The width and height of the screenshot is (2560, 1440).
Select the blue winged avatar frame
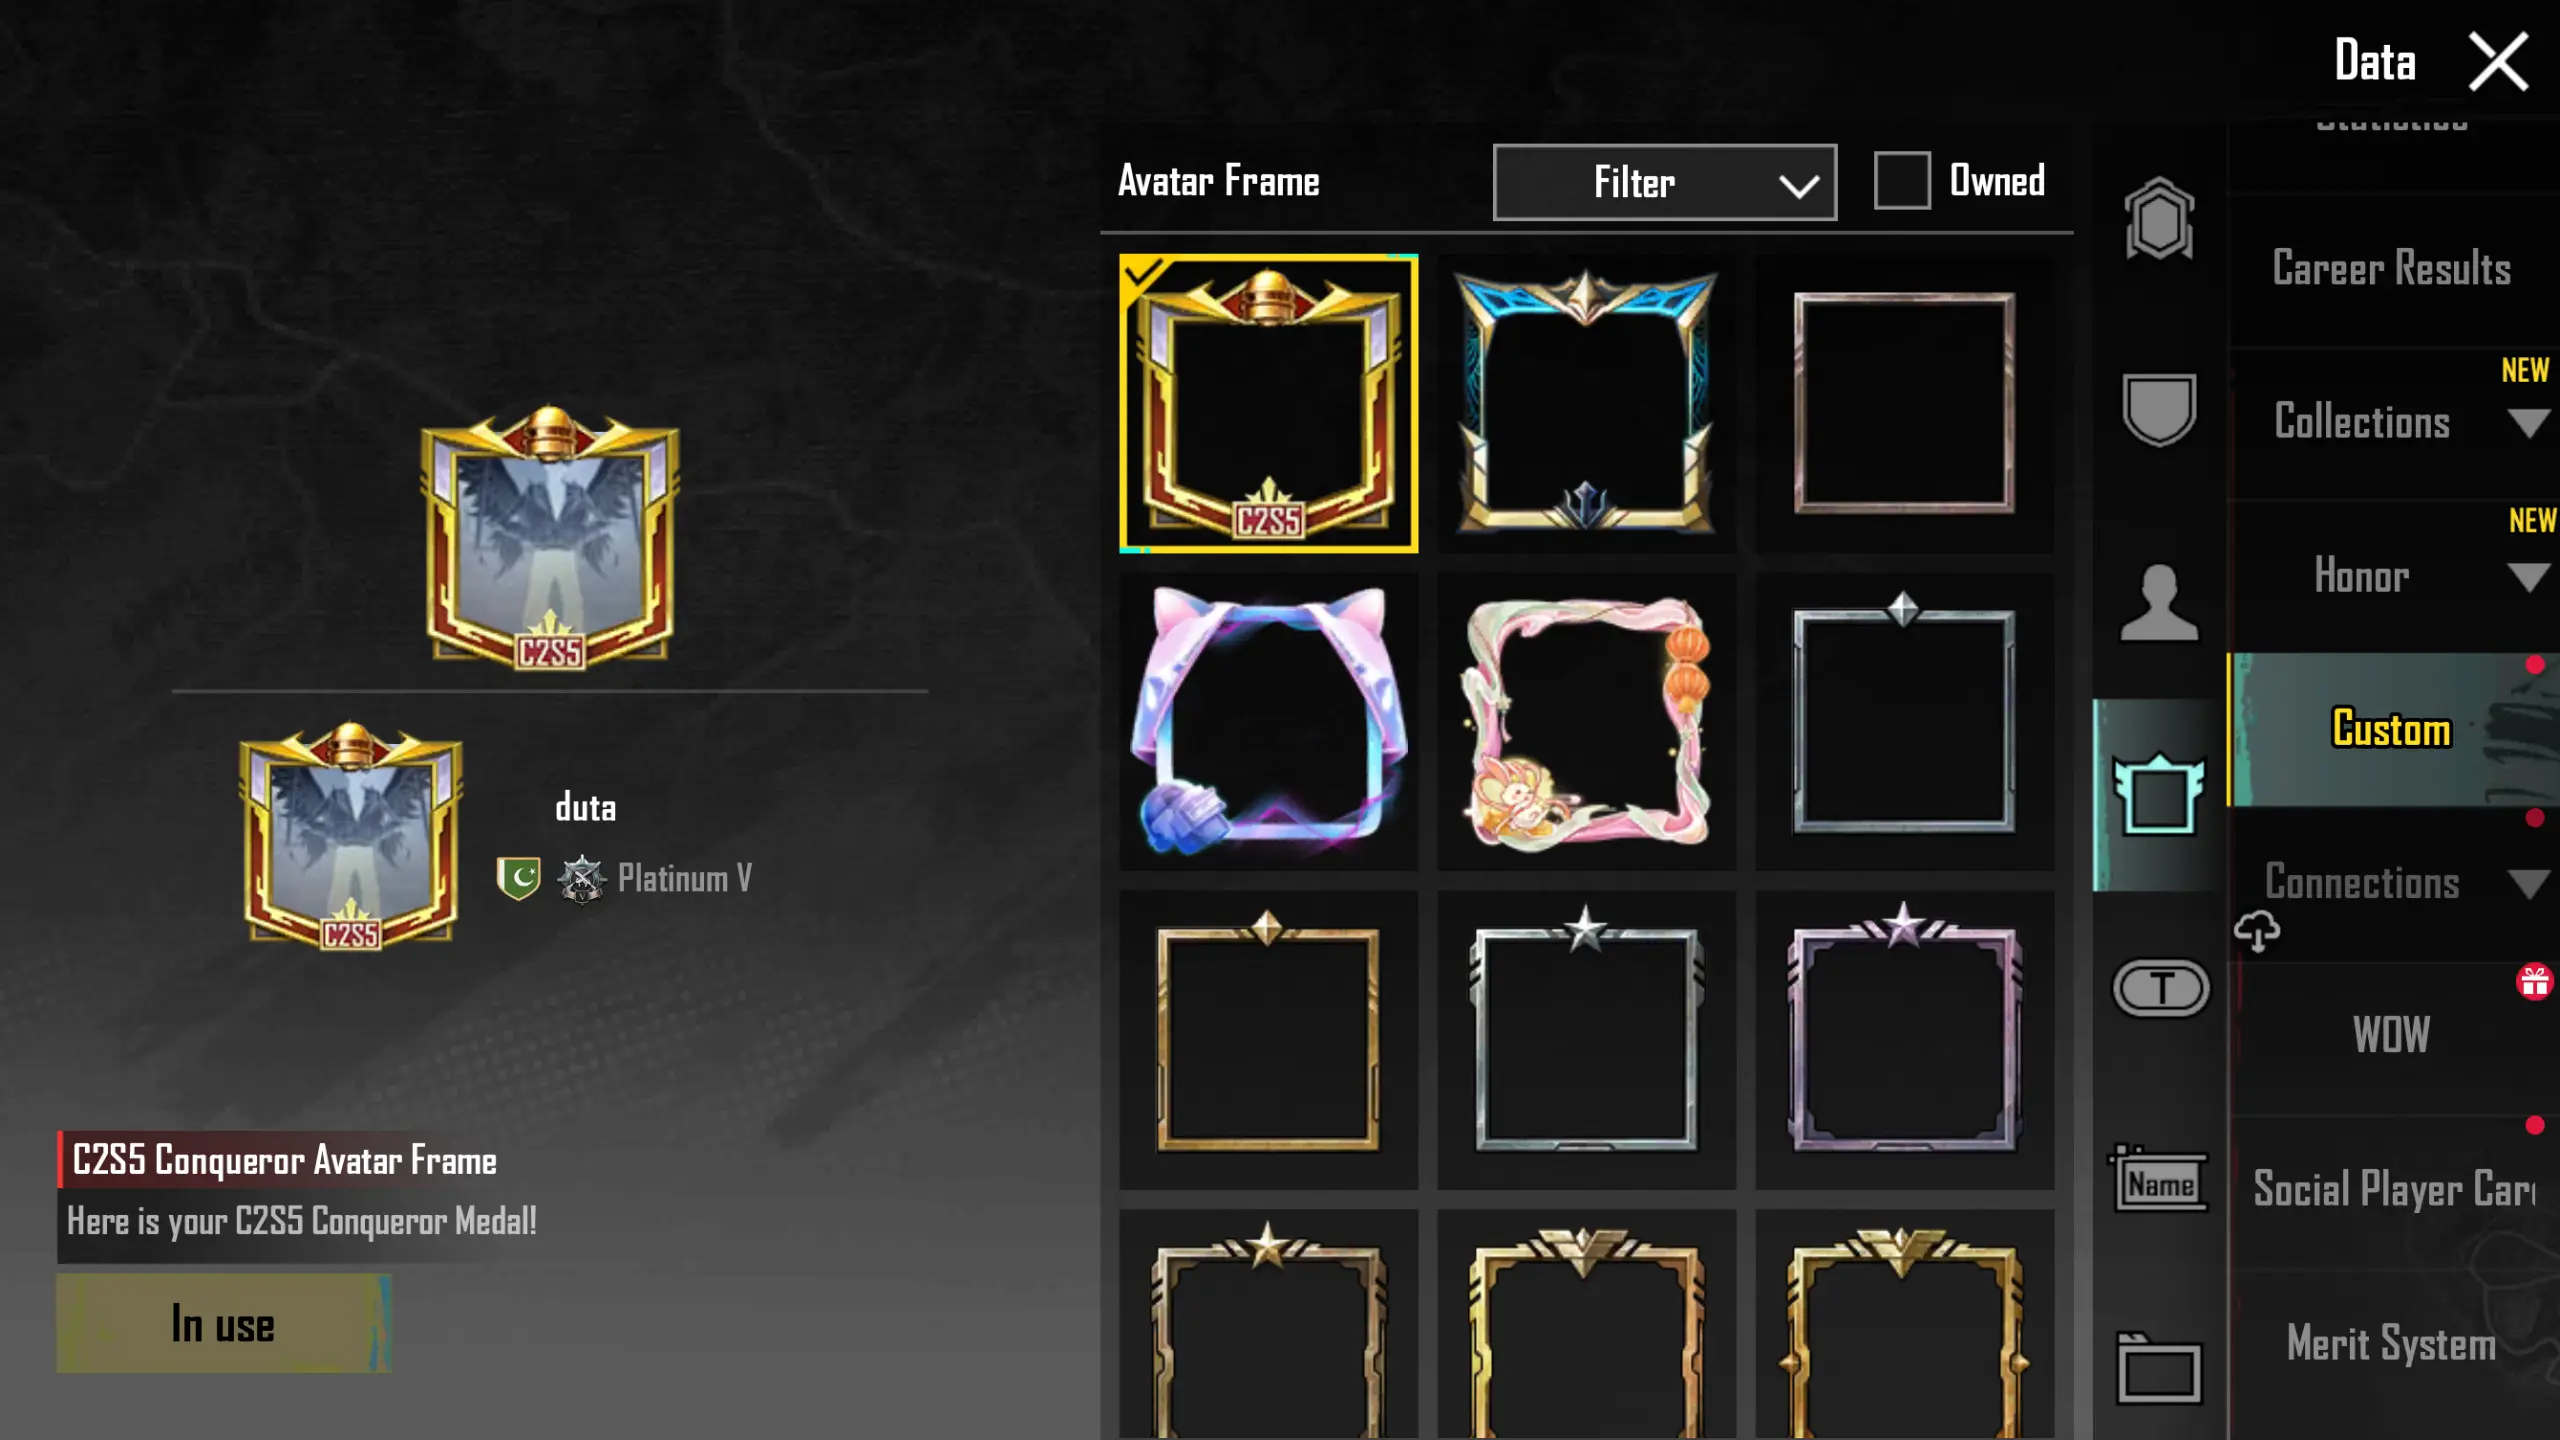pyautogui.click(x=1586, y=403)
